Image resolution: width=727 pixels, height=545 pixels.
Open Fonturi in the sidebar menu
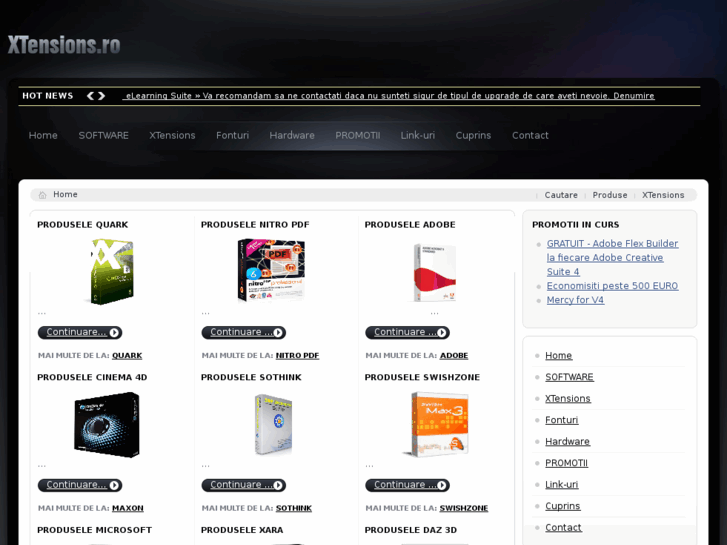click(561, 420)
